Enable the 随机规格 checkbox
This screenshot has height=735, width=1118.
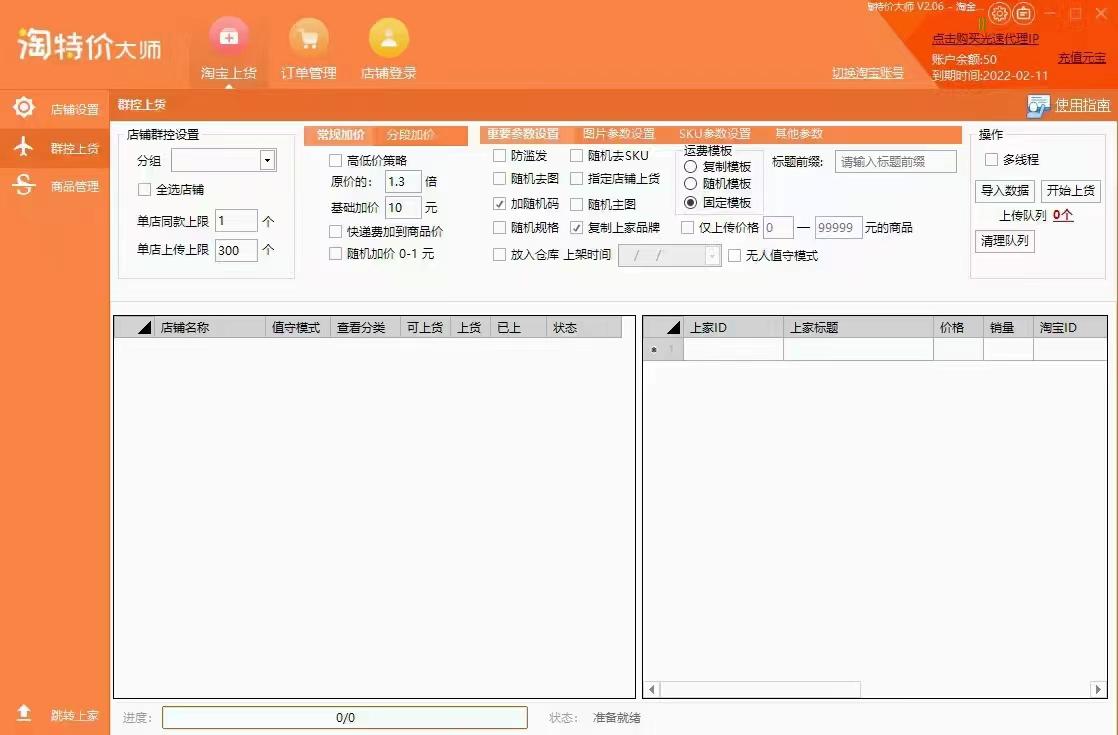[x=499, y=227]
